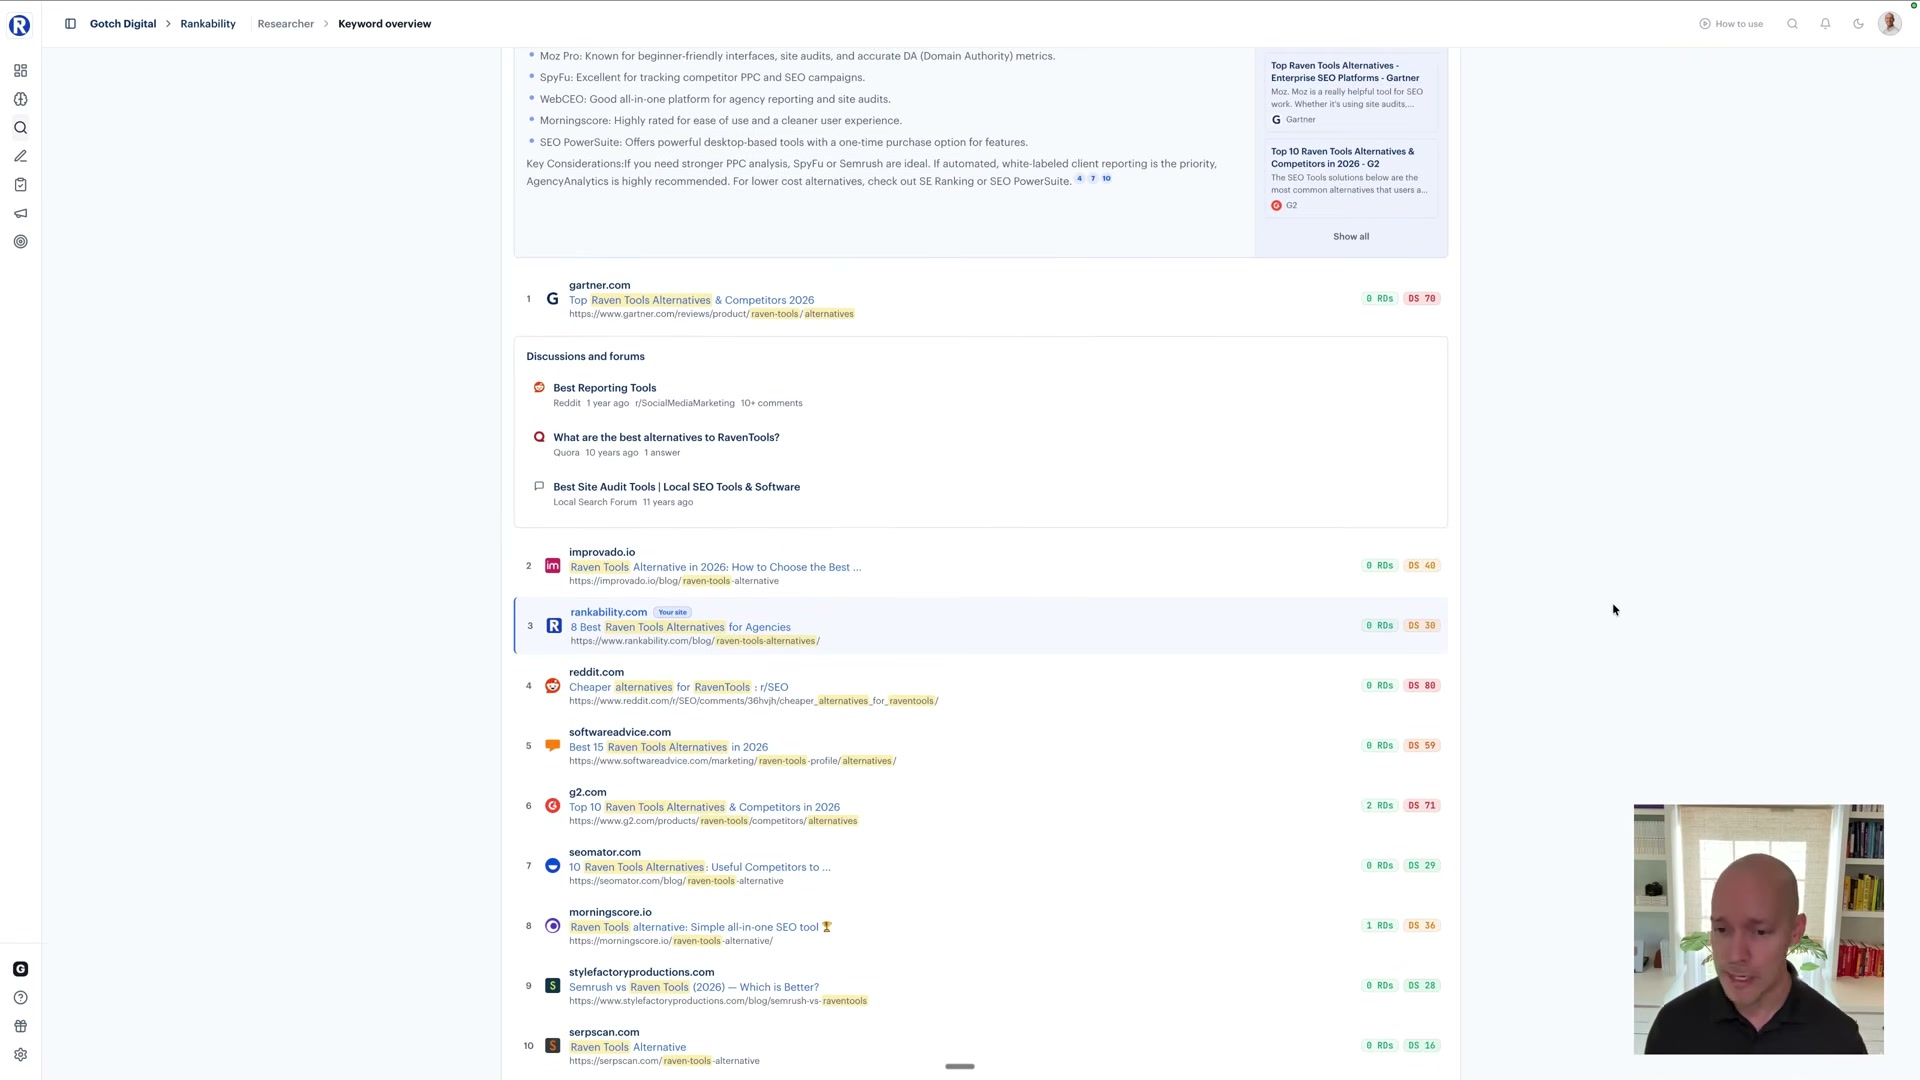Open G2 source card in AI overview

pos(1351,178)
